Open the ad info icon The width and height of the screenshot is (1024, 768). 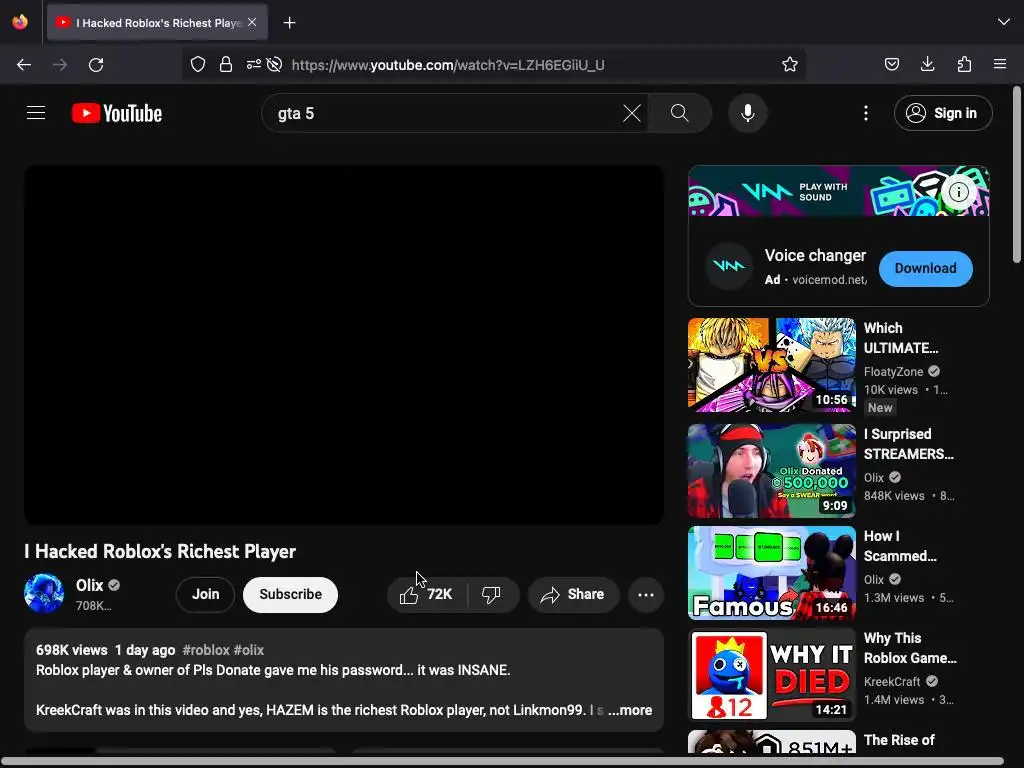(959, 192)
